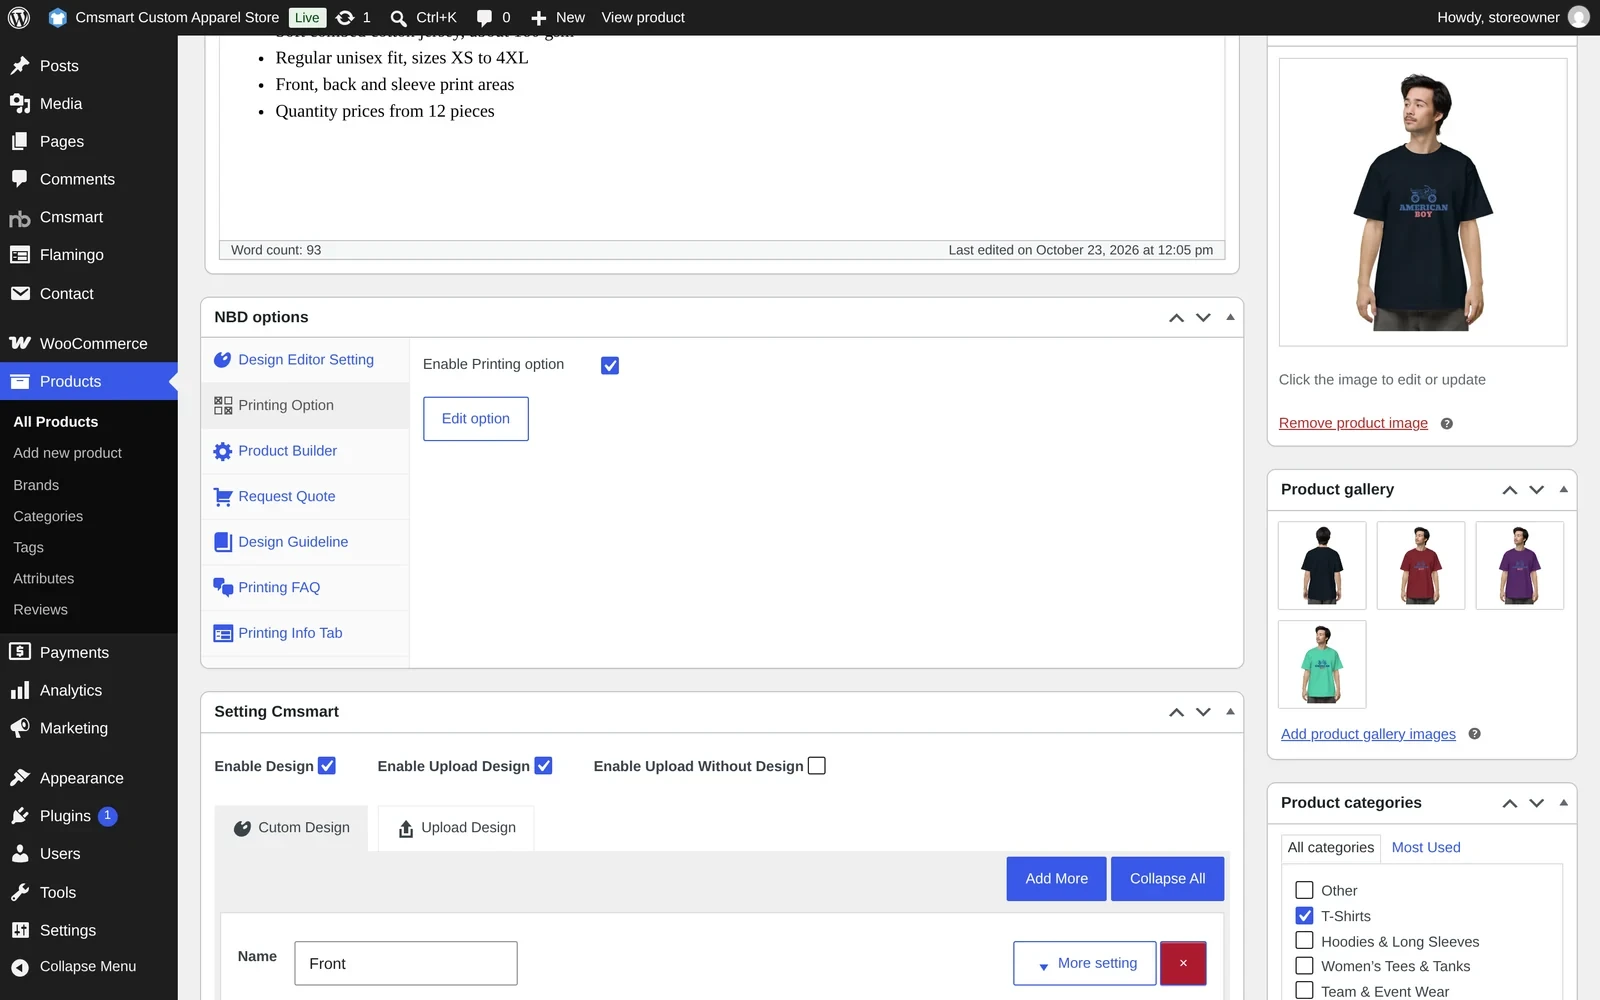This screenshot has height=1000, width=1600.
Task: Click the Analytics bar chart icon
Action: (x=20, y=690)
